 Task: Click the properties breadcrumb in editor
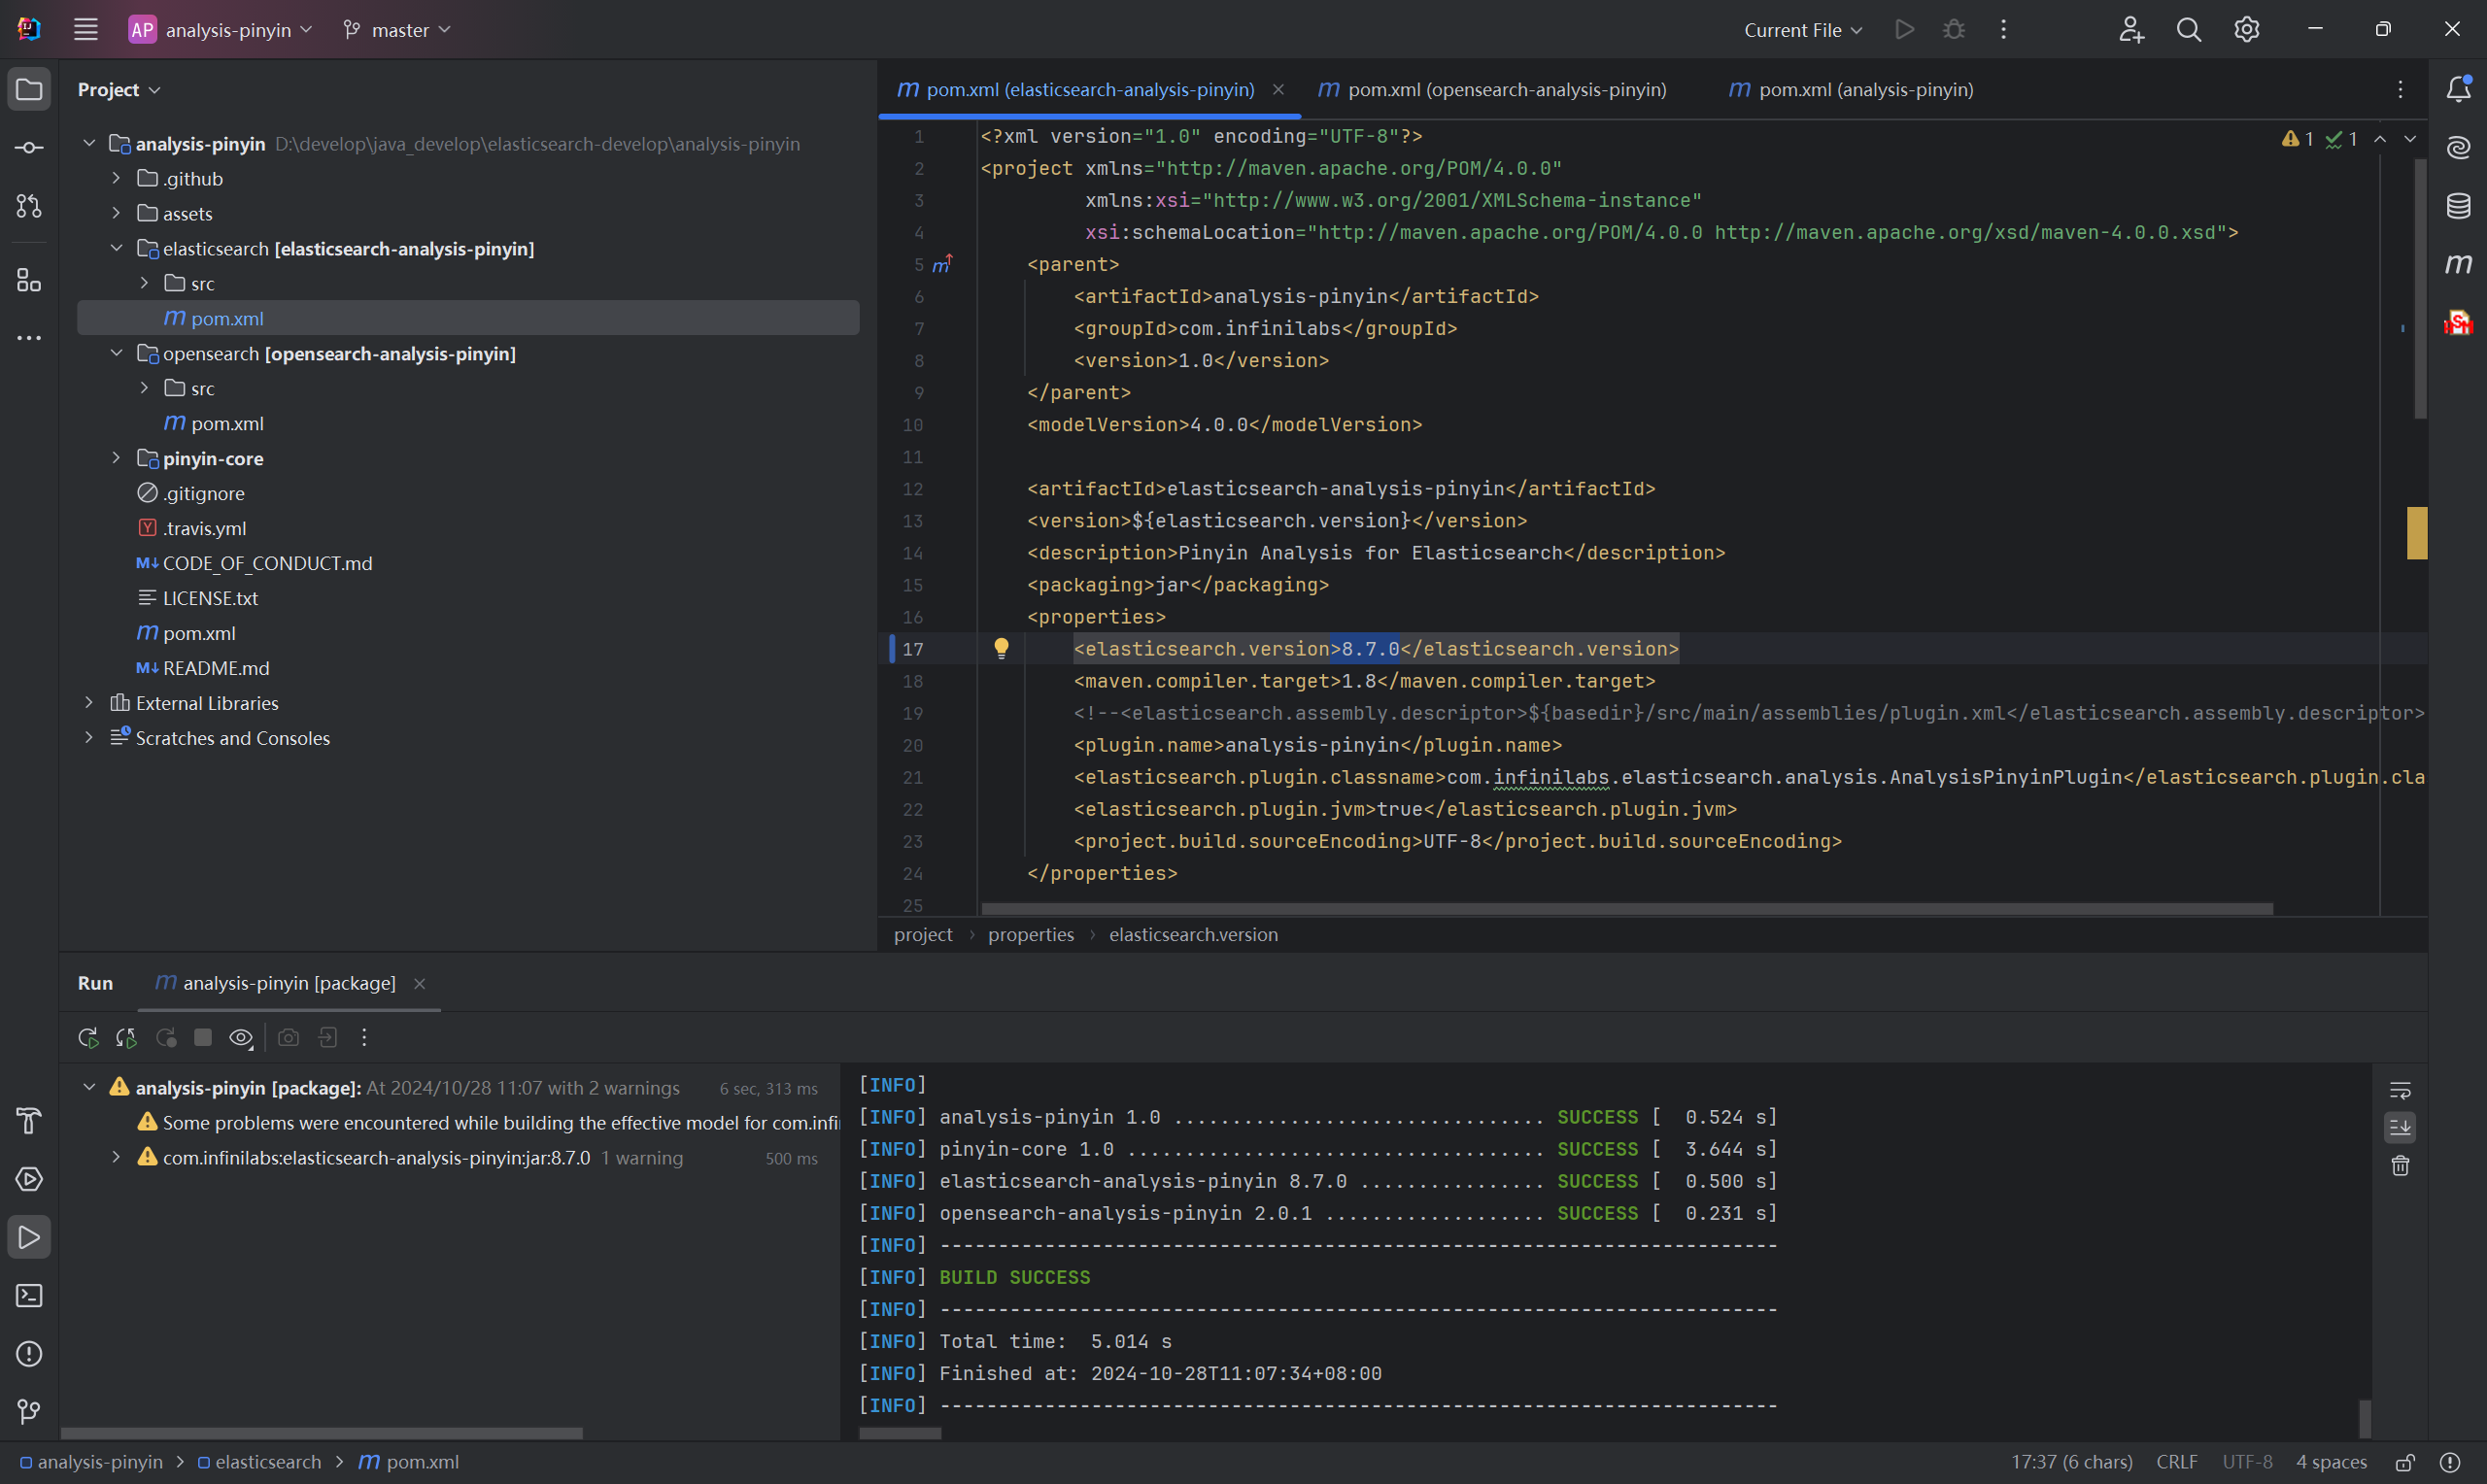click(x=1030, y=934)
